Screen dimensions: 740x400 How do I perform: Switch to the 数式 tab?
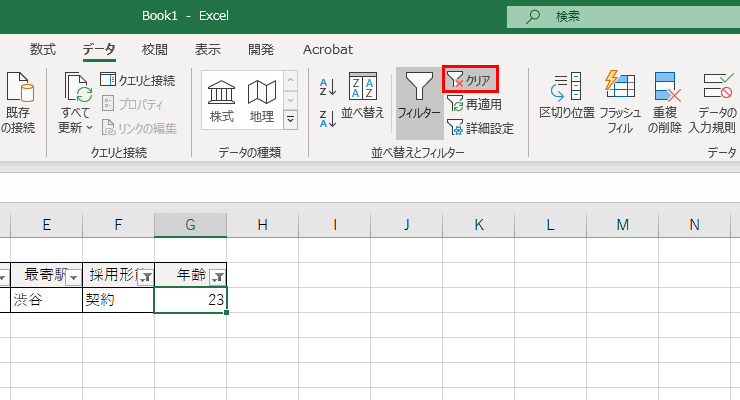tap(43, 49)
